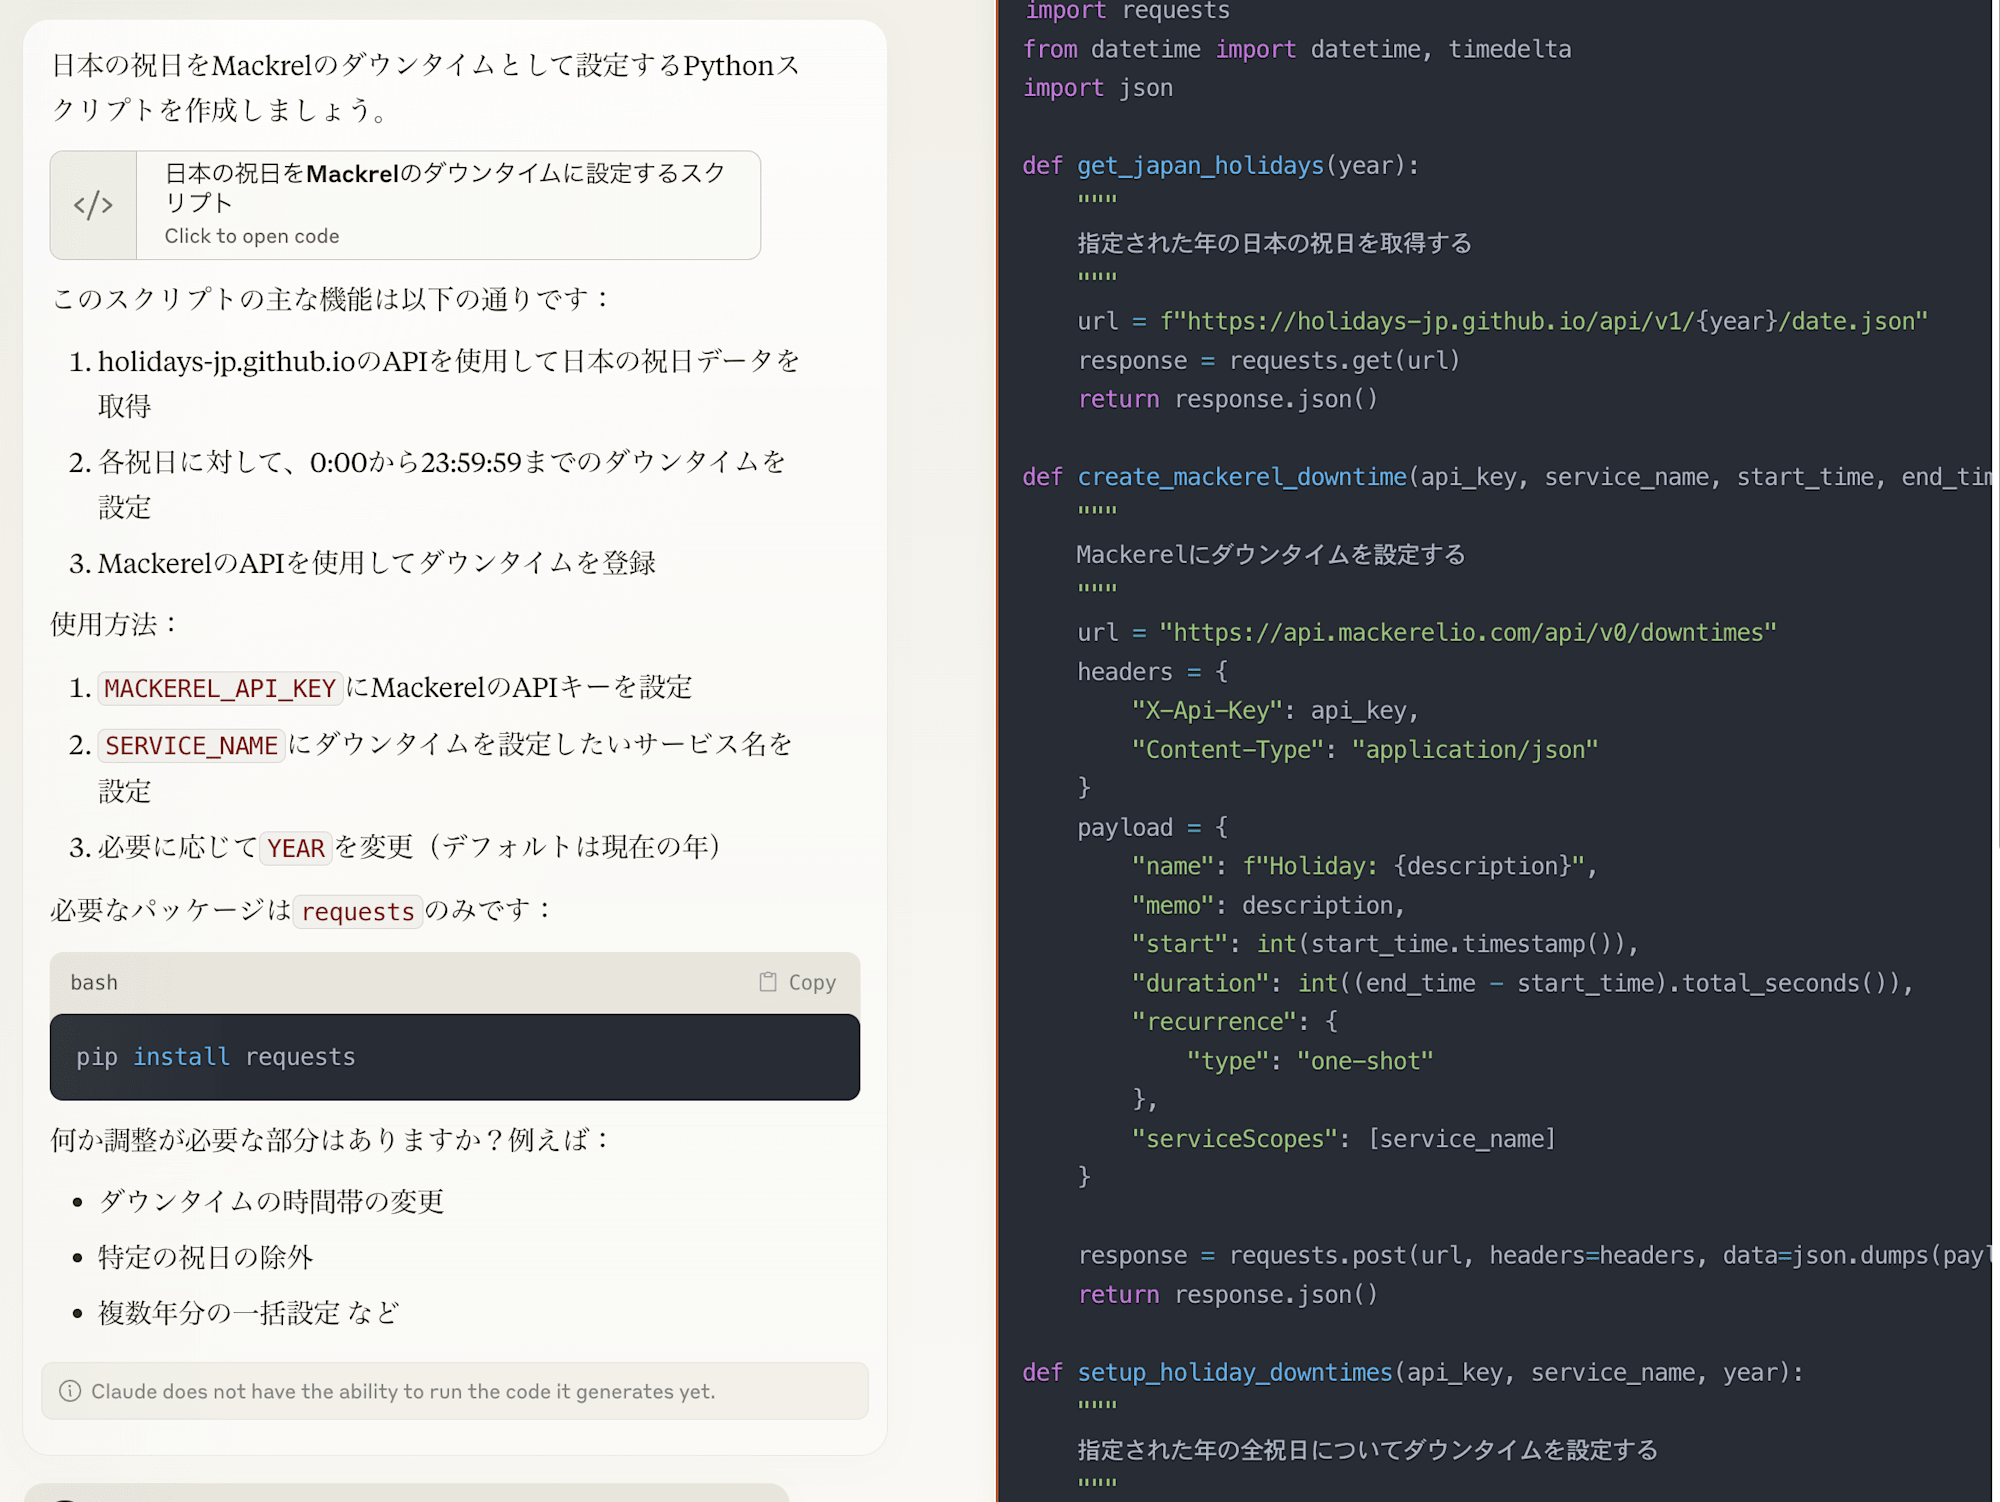
Task: Click the SERVICE_NAME inline code
Action: click(191, 745)
